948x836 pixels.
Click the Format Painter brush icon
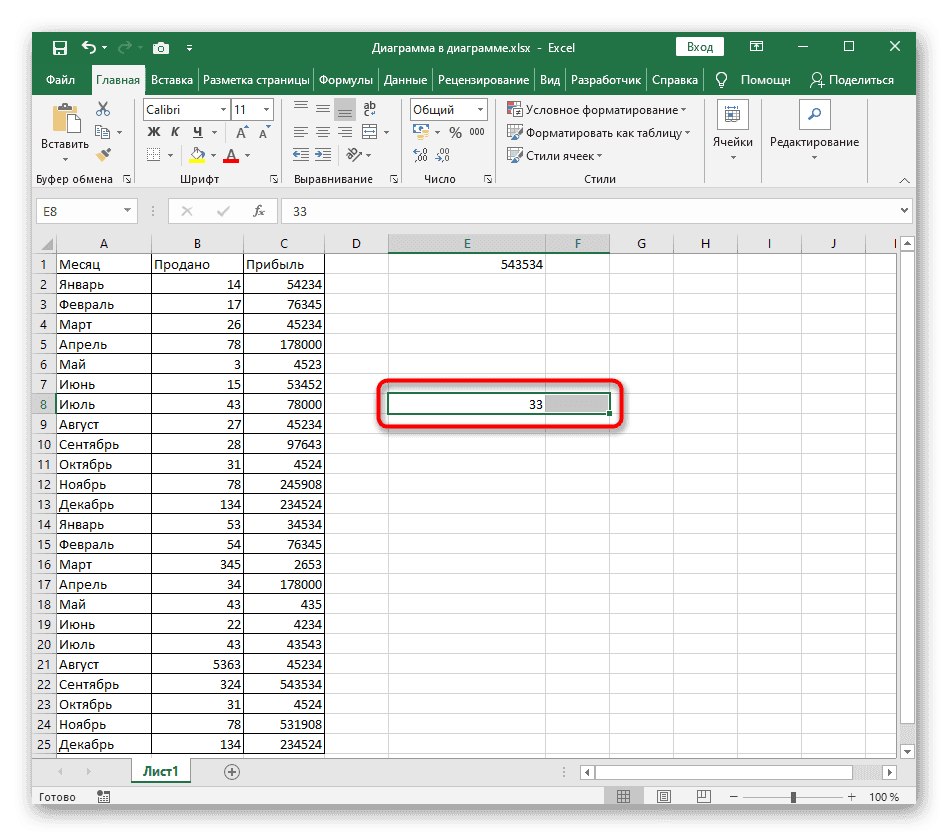pyautogui.click(x=103, y=154)
